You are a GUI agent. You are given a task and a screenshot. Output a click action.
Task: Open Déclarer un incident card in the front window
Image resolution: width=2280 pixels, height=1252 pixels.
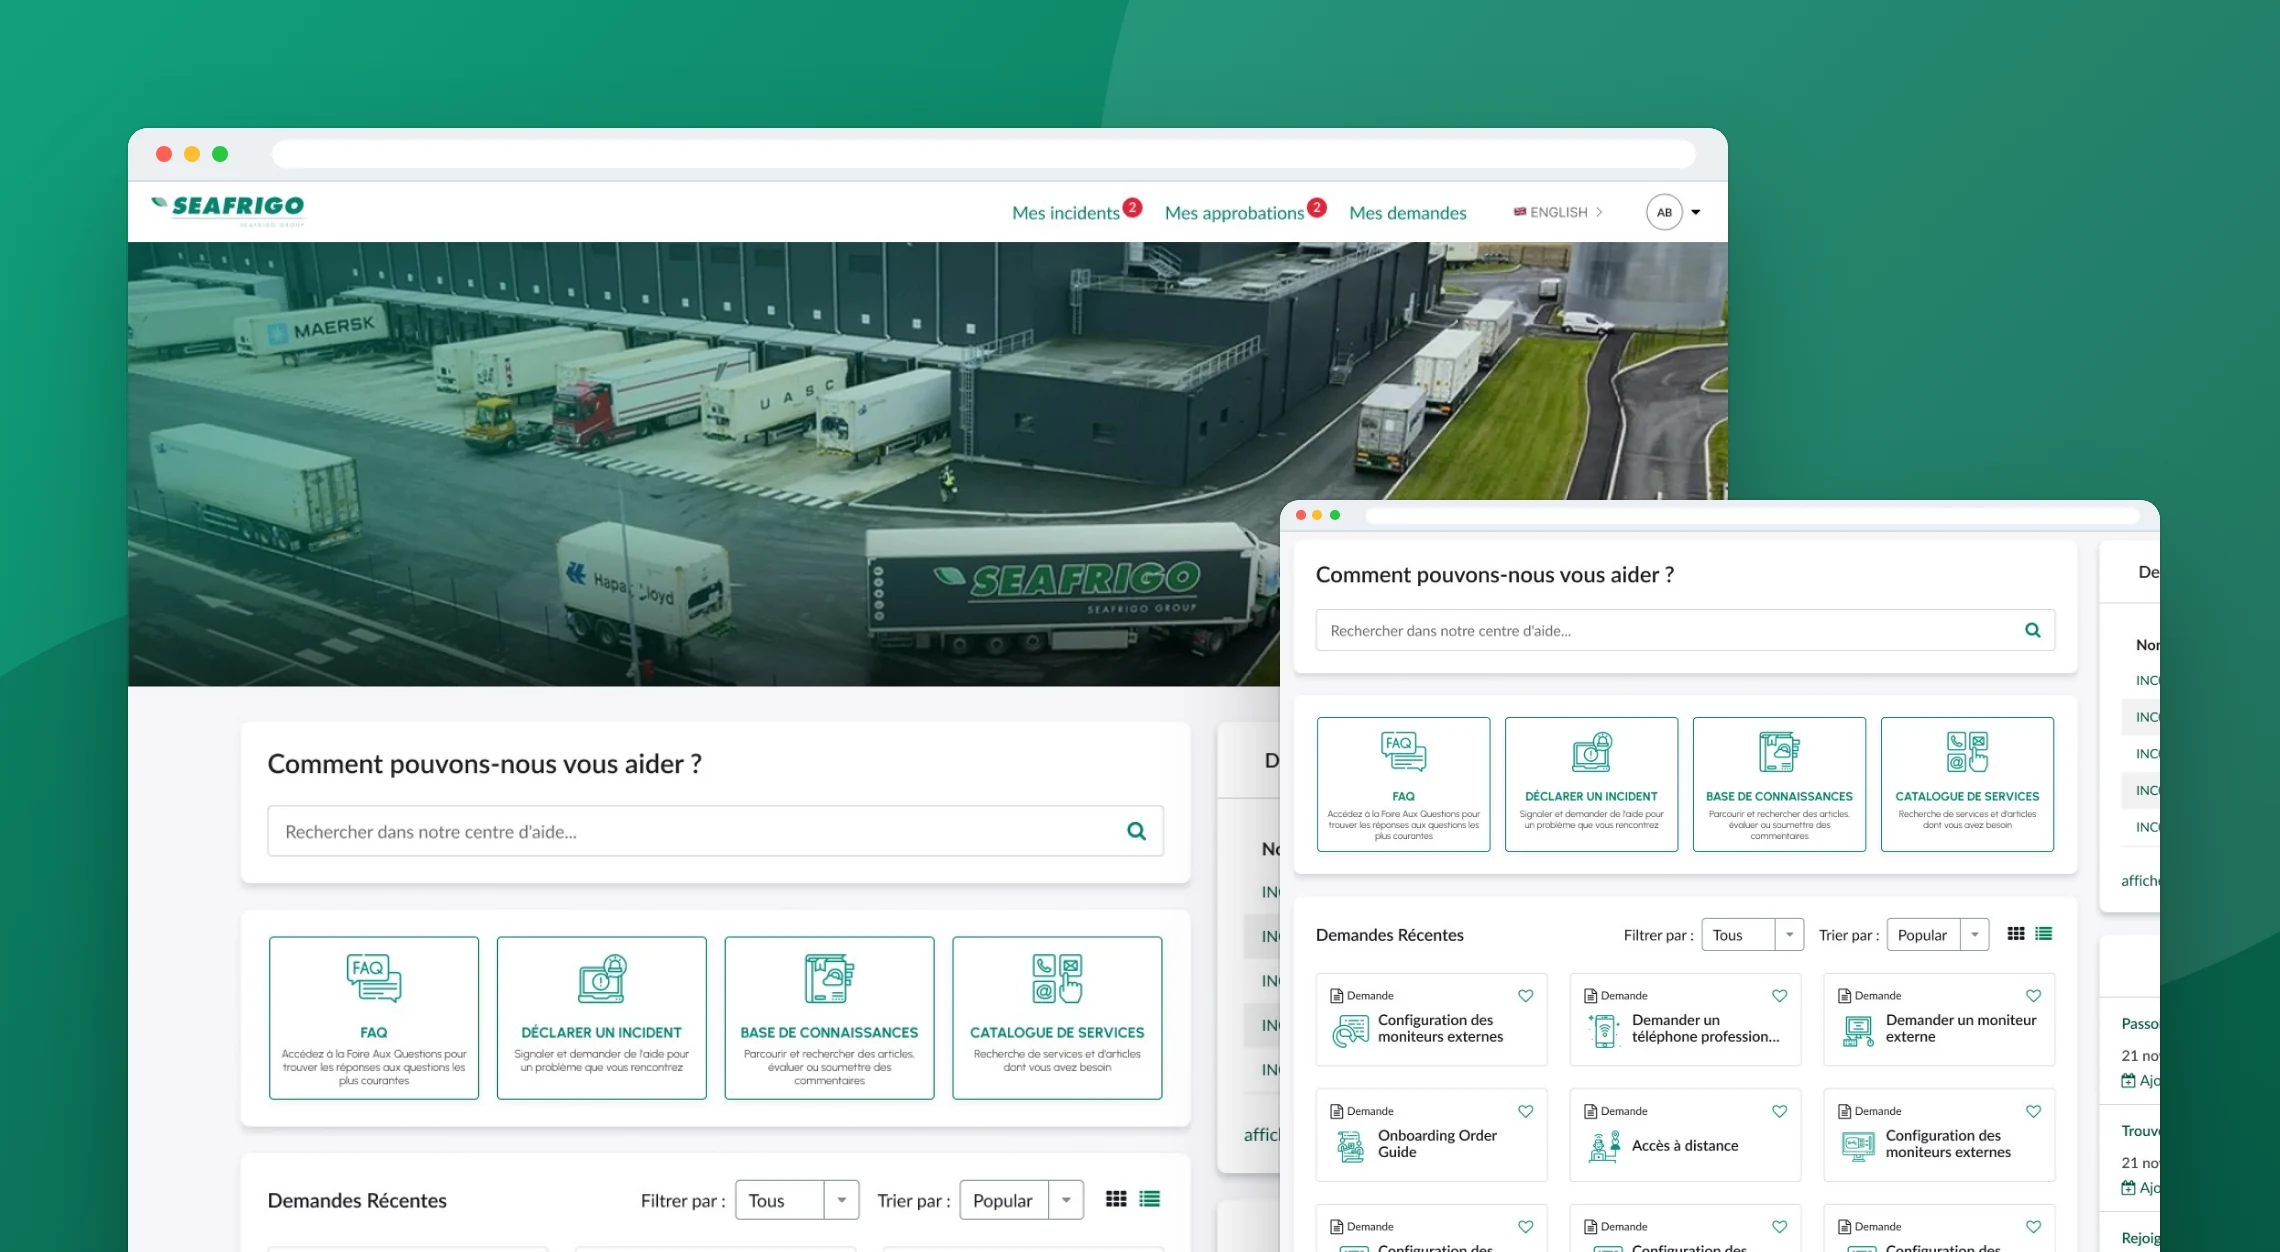[x=1591, y=784]
